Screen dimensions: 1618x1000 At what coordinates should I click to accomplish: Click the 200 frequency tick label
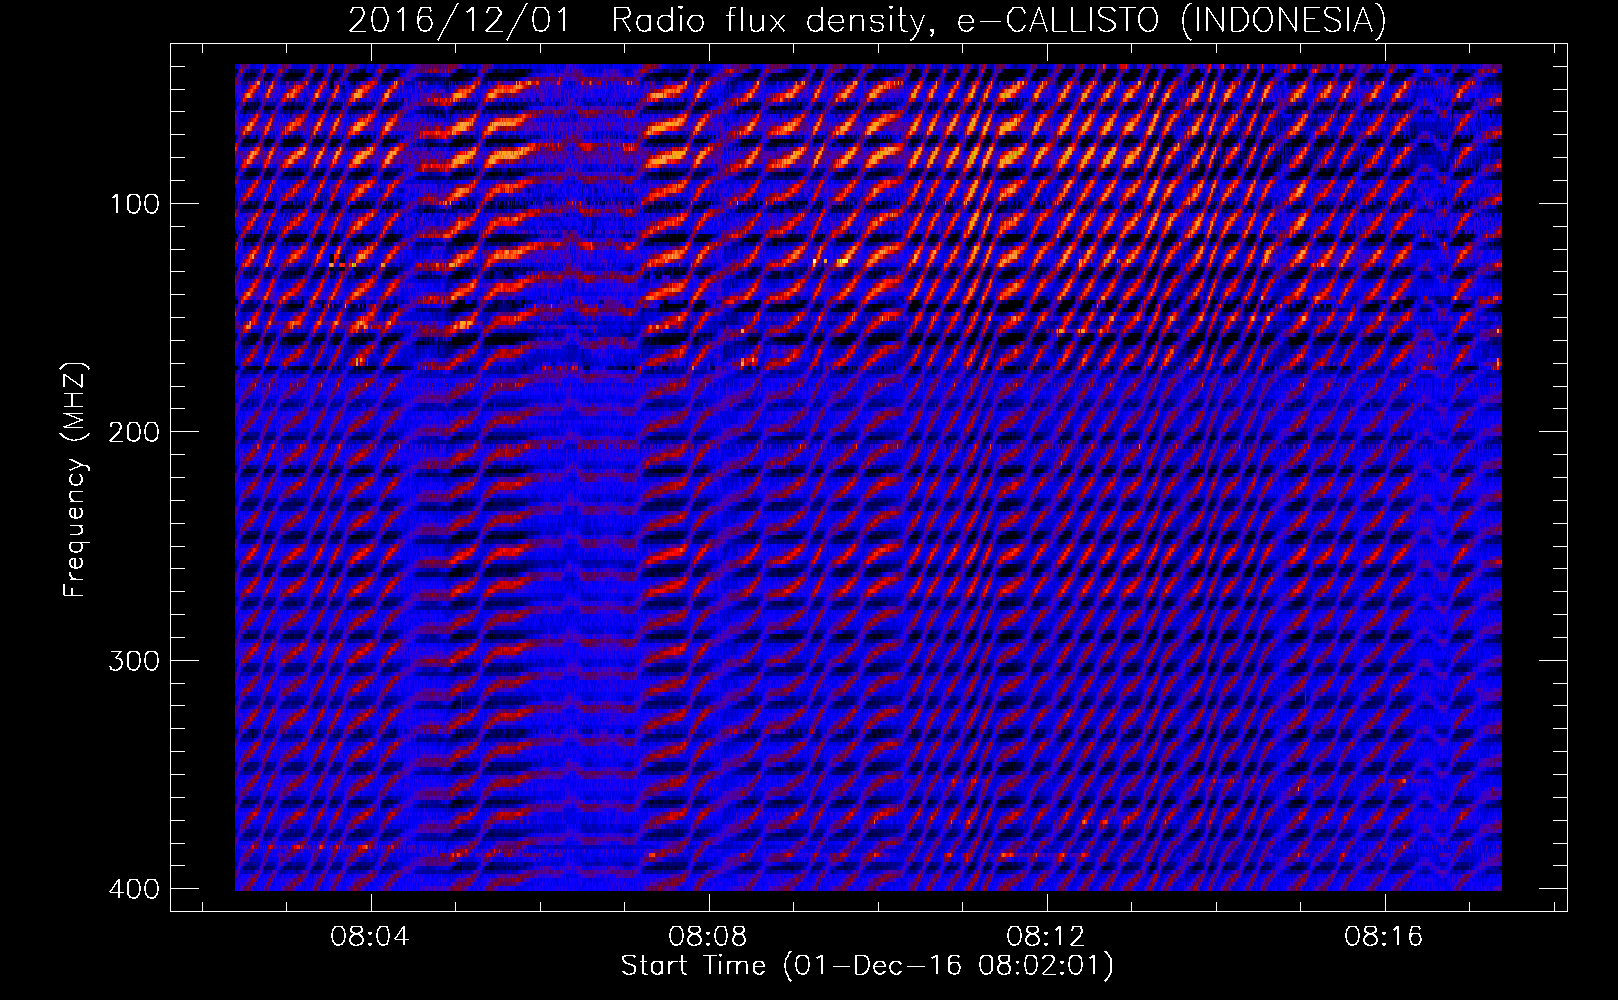click(133, 432)
